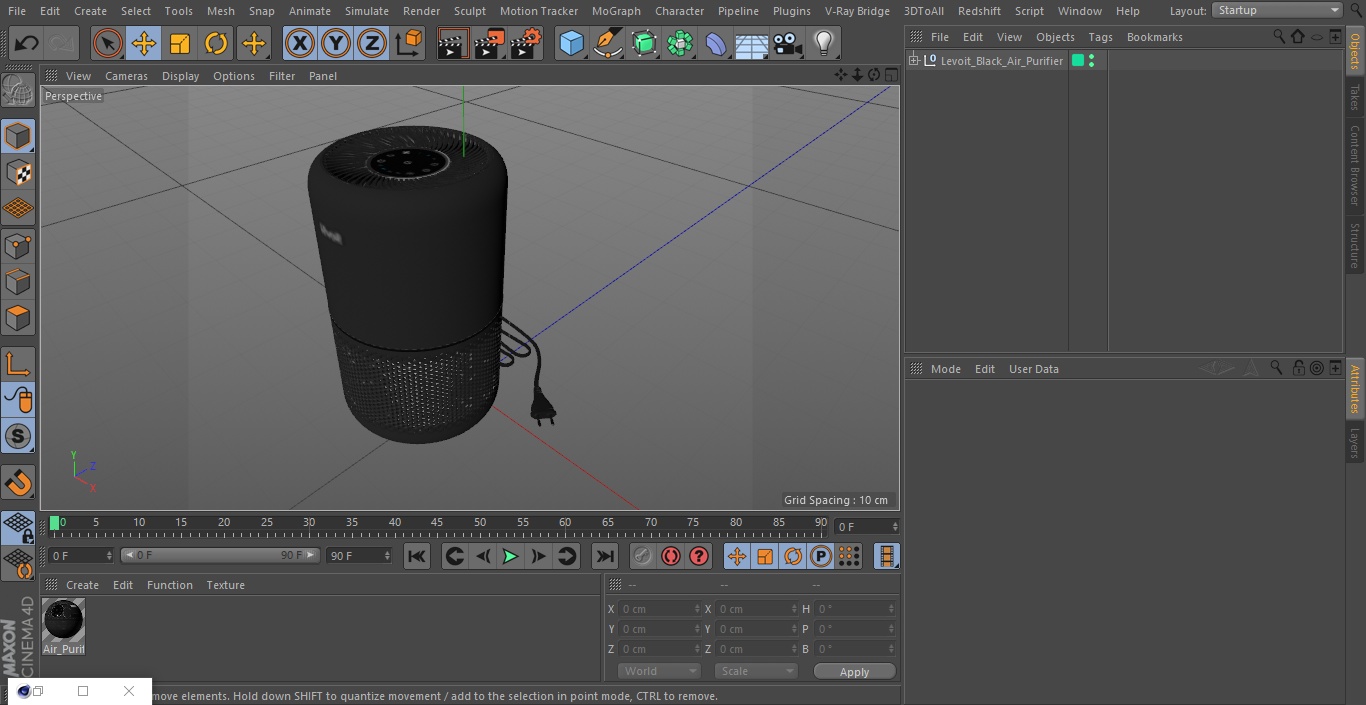Open the Scale mode dropdown
The height and width of the screenshot is (705, 1366).
[755, 671]
